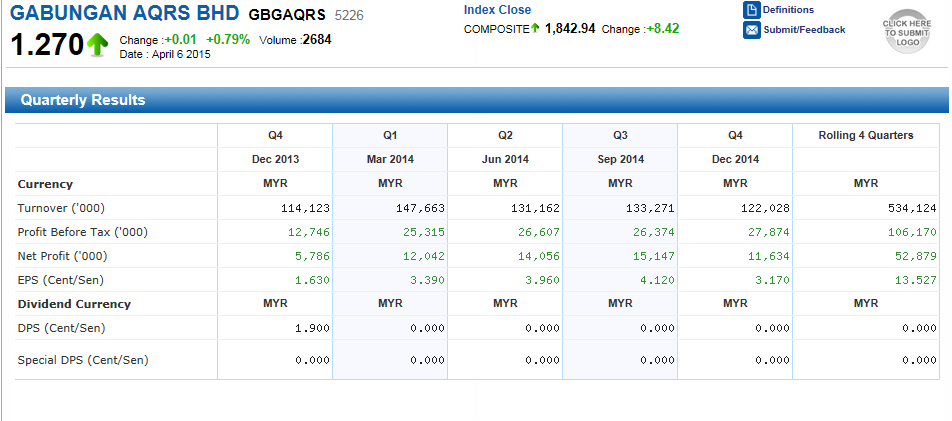
Task: Click the percentage change +0.79%
Action: point(228,40)
